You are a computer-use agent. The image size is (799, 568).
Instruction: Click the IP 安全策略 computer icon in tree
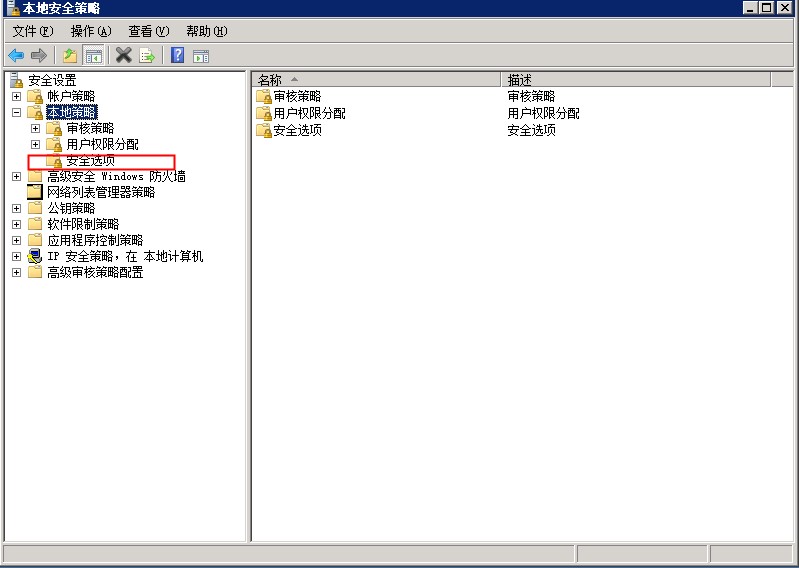tap(35, 256)
